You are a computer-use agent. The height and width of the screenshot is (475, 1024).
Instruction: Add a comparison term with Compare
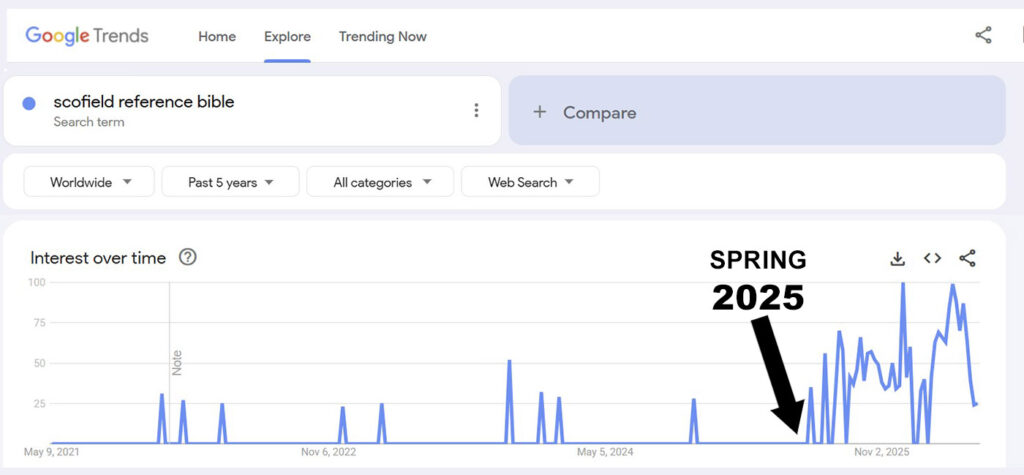[757, 110]
